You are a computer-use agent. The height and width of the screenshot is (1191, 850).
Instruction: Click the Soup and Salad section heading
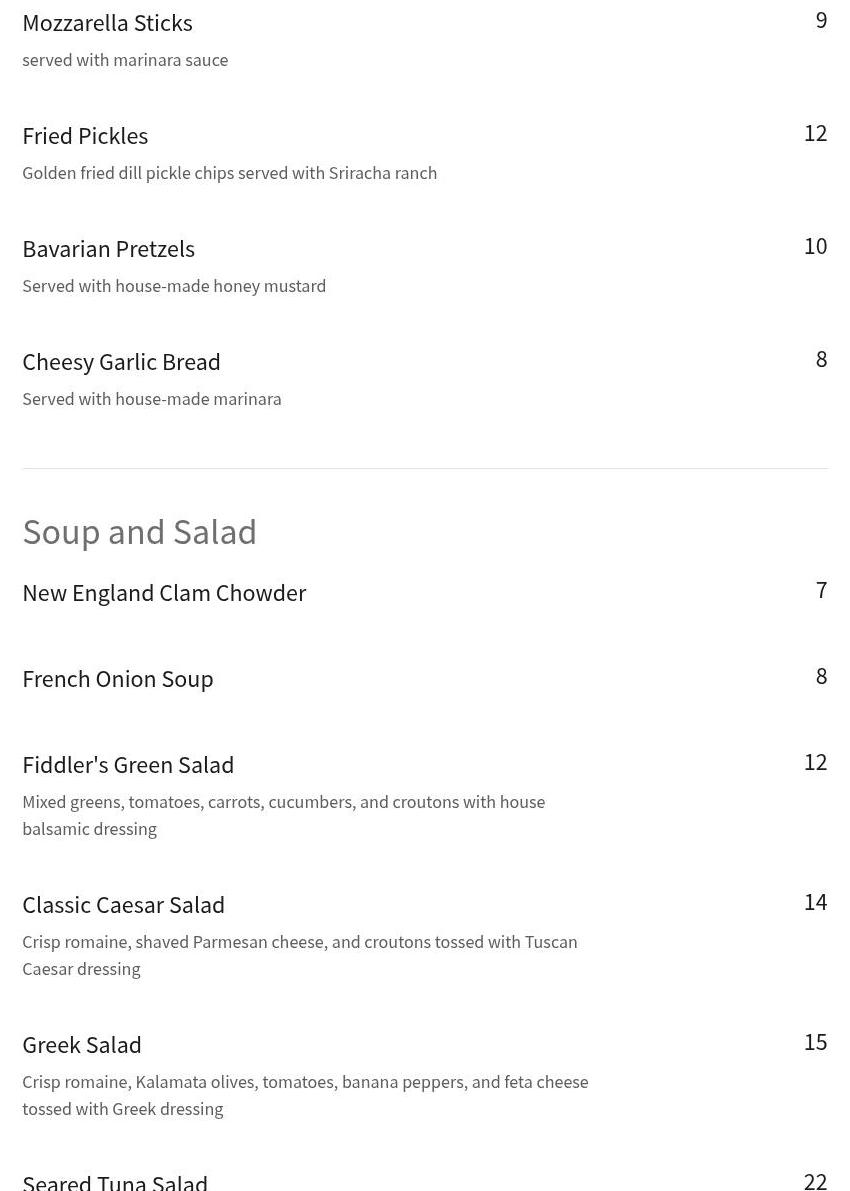click(140, 532)
